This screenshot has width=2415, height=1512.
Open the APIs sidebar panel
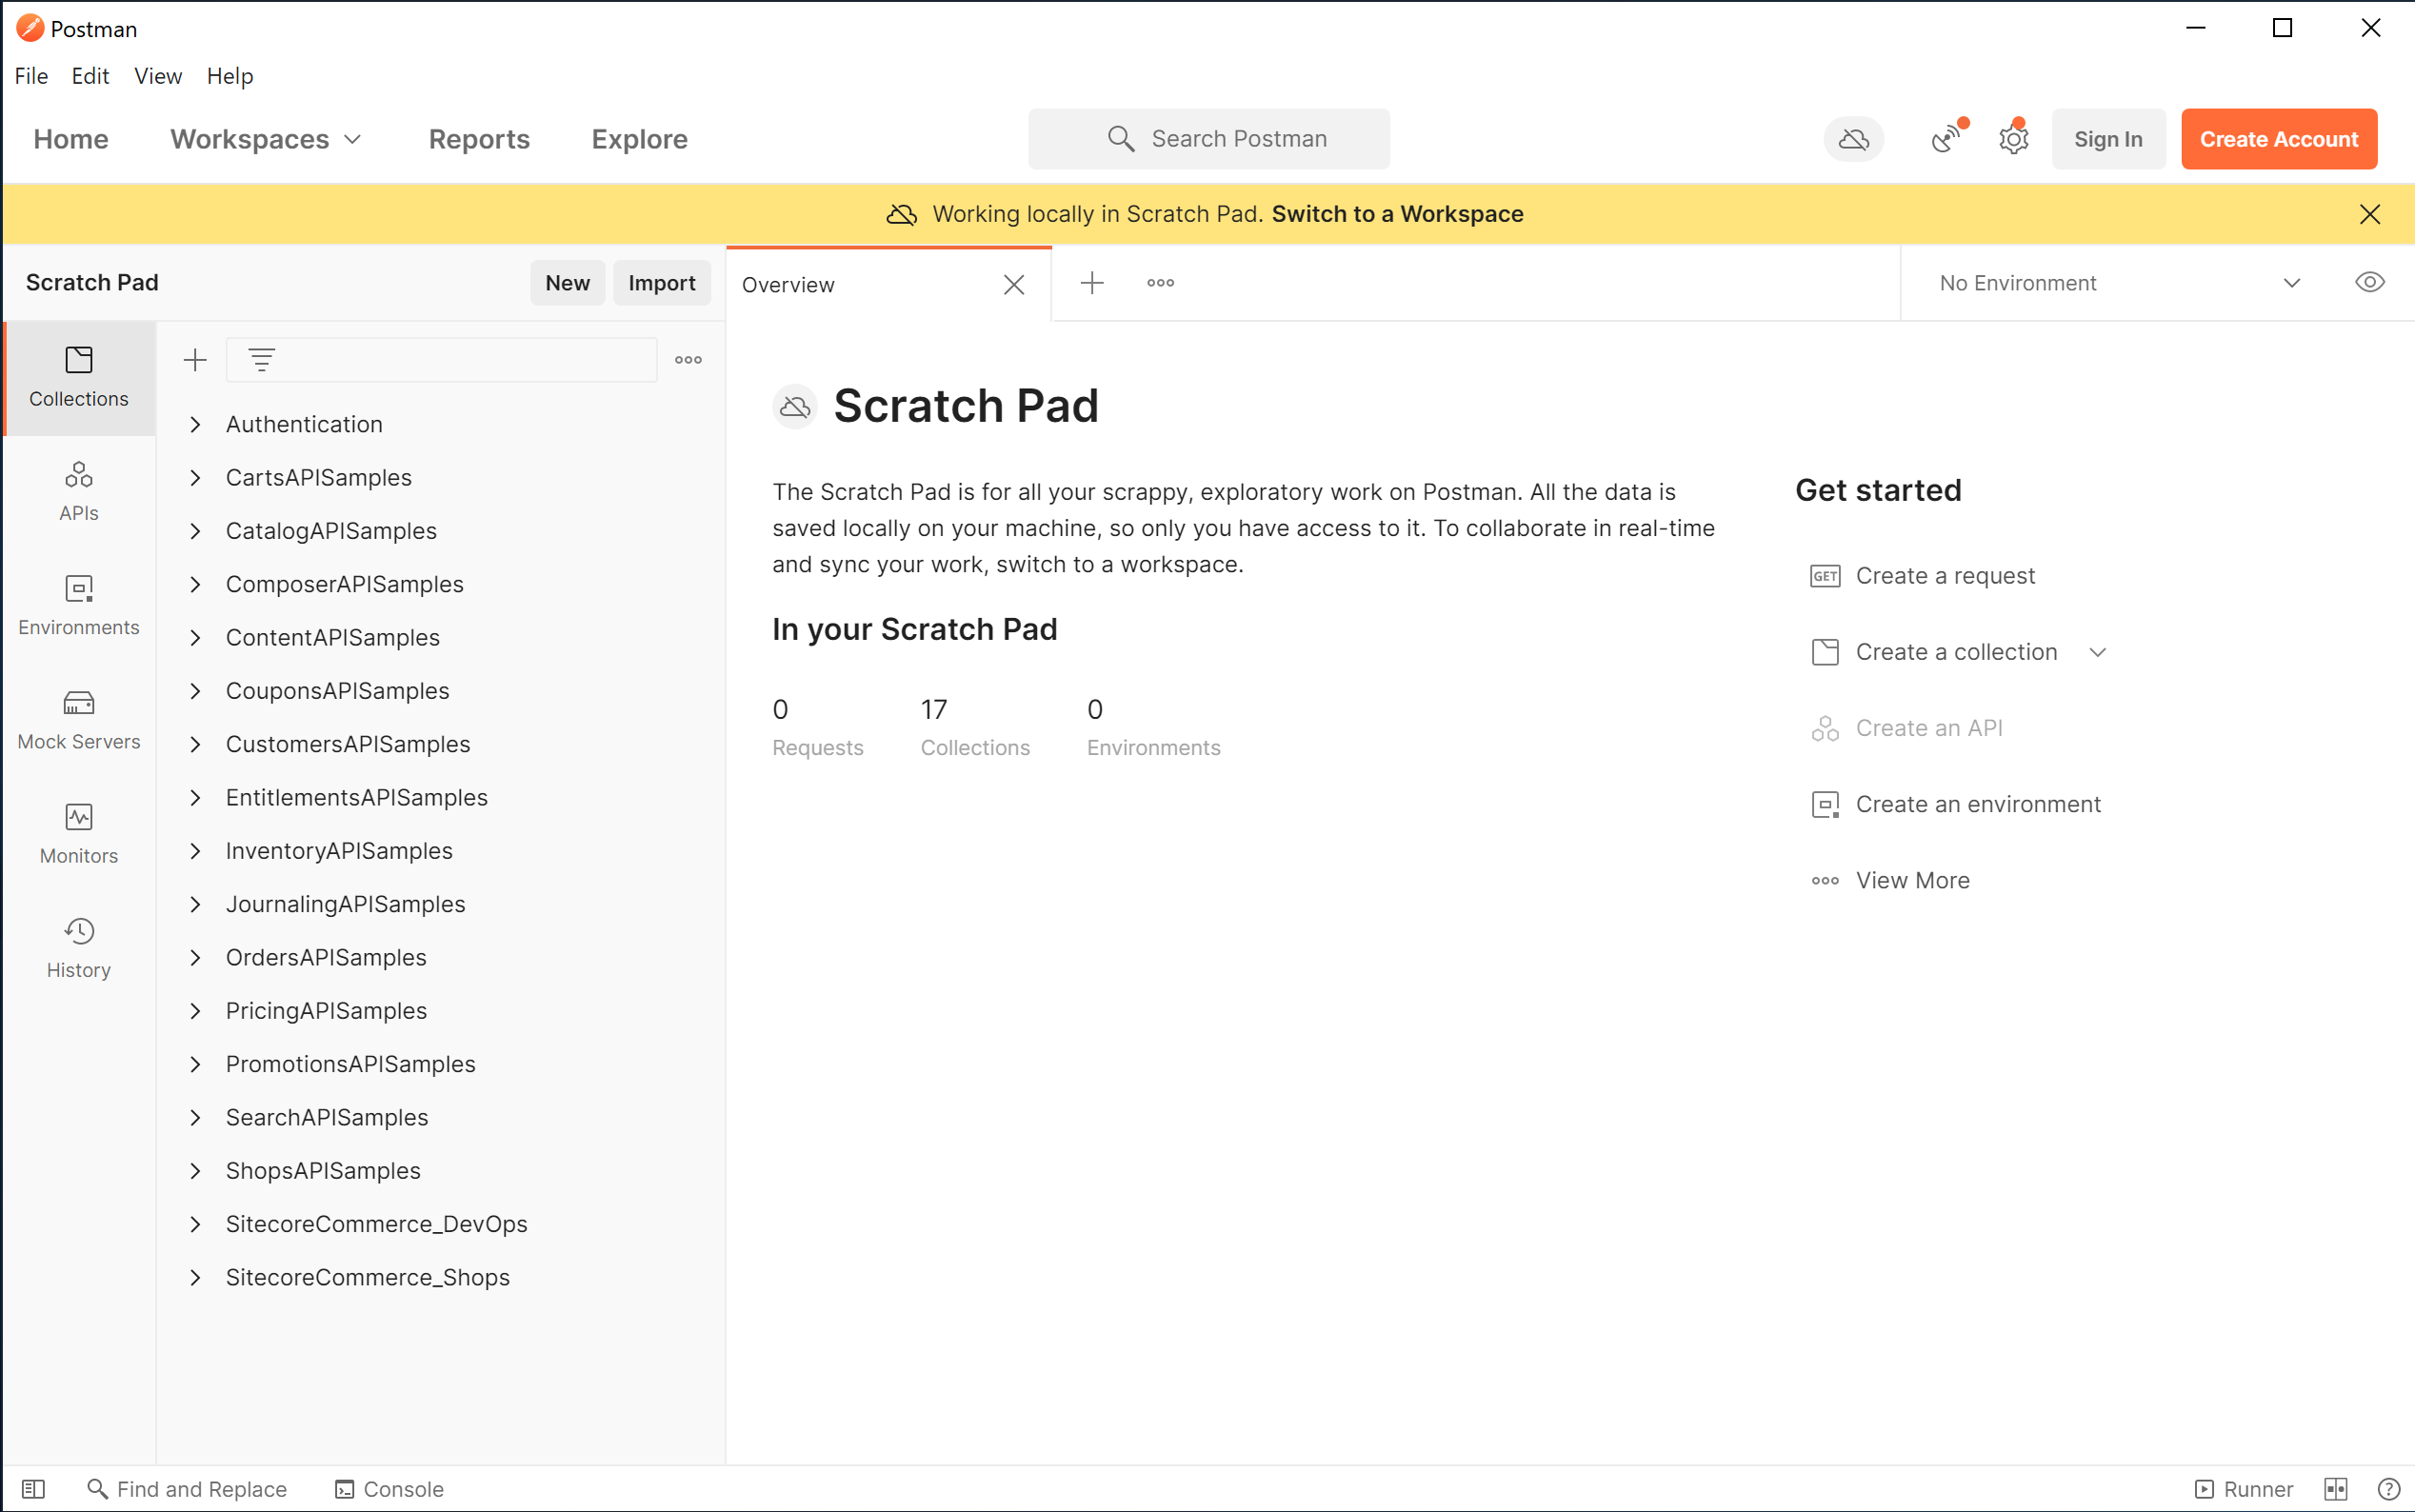click(x=79, y=492)
